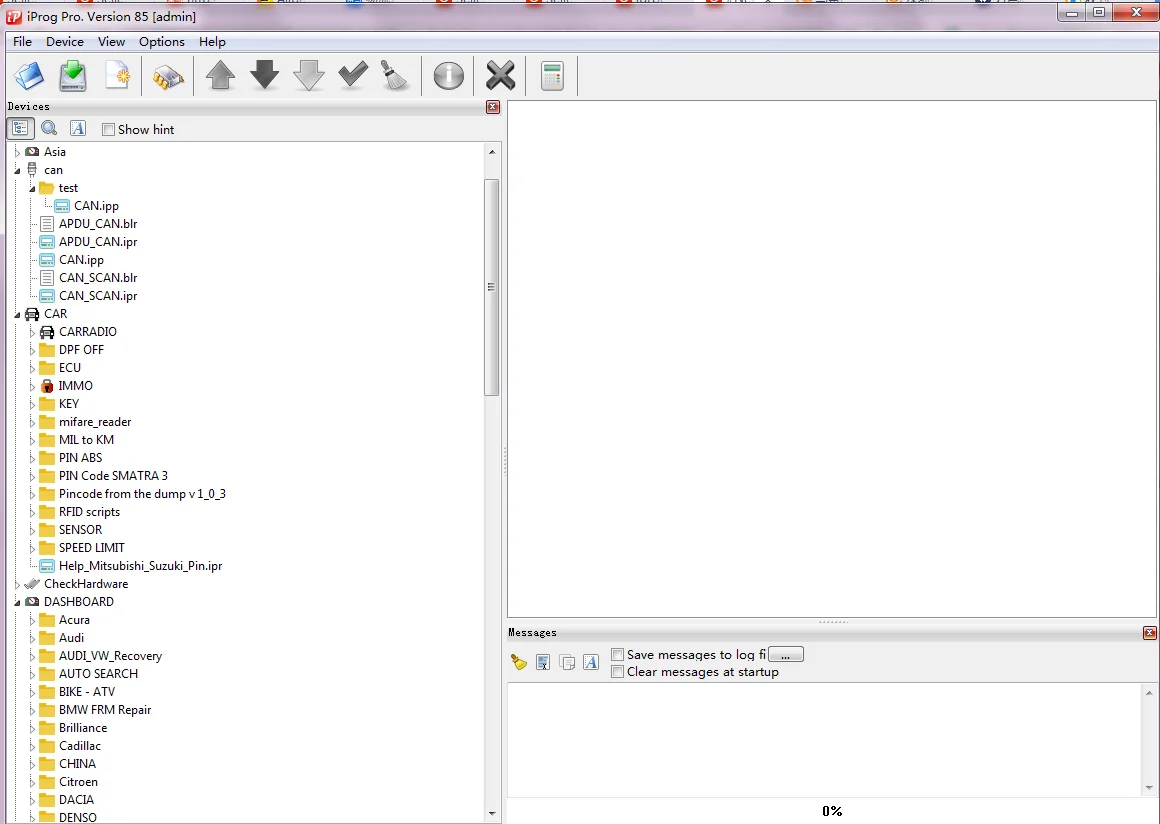Click the font icon in Devices panel
The height and width of the screenshot is (824, 1160).
(78, 129)
